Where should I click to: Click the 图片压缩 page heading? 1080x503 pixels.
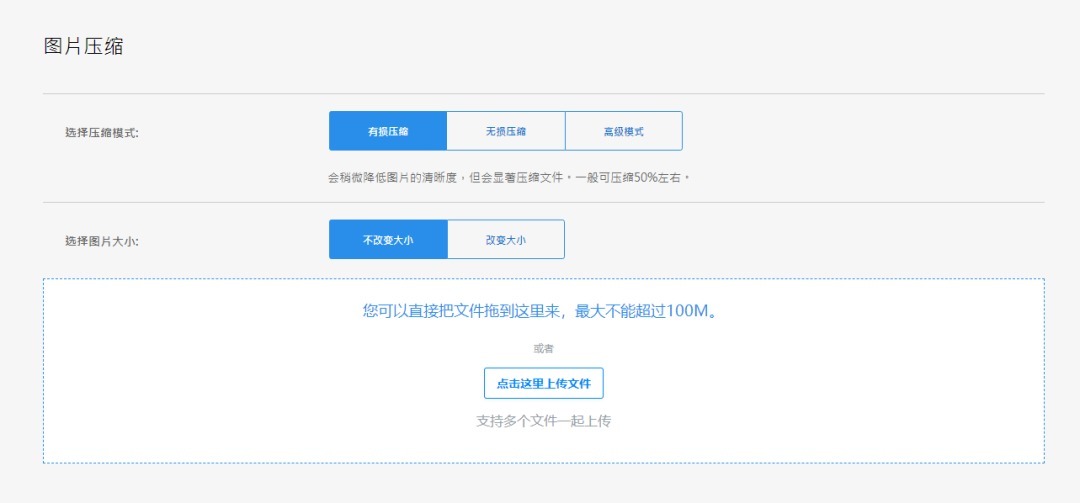(84, 46)
